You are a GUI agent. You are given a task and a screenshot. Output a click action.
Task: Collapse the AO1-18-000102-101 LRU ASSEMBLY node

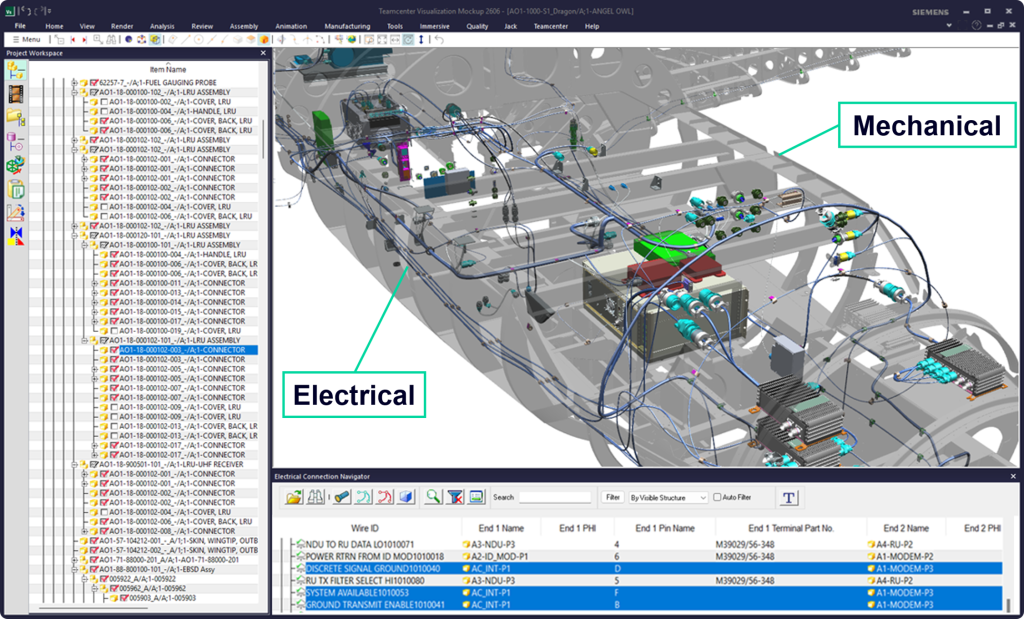pos(84,340)
